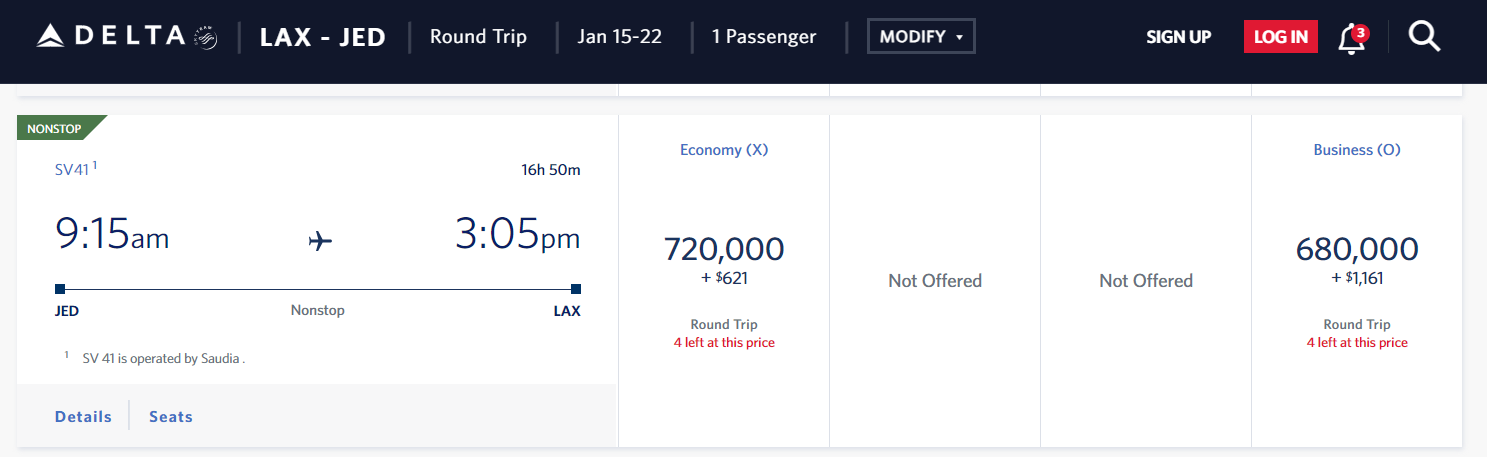Image resolution: width=1487 pixels, height=457 pixels.
Task: View the Seats link
Action: (x=171, y=417)
